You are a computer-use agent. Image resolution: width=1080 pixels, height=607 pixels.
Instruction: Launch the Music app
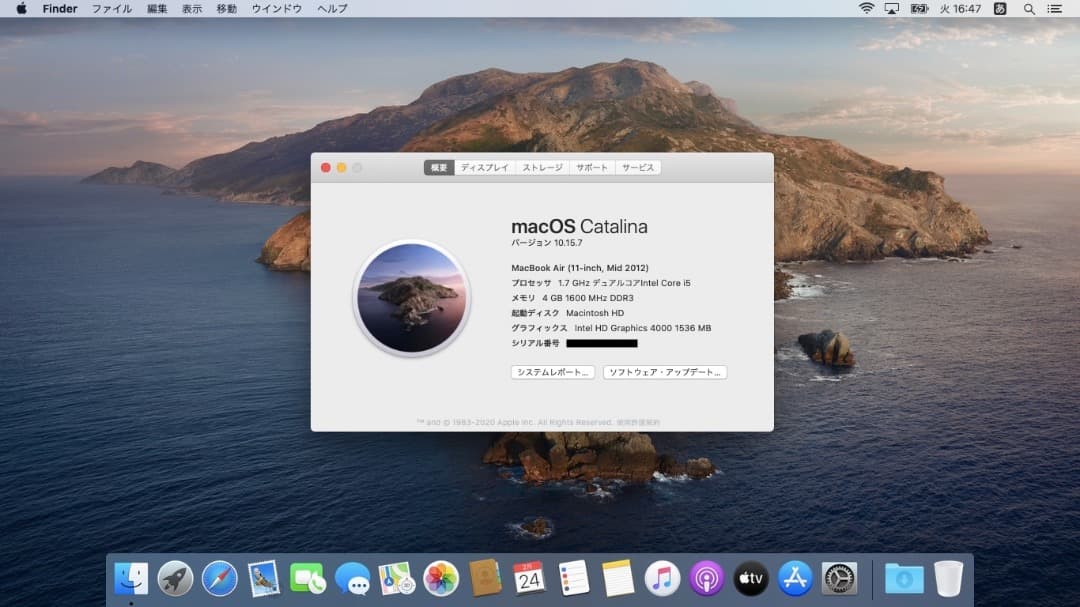click(661, 578)
